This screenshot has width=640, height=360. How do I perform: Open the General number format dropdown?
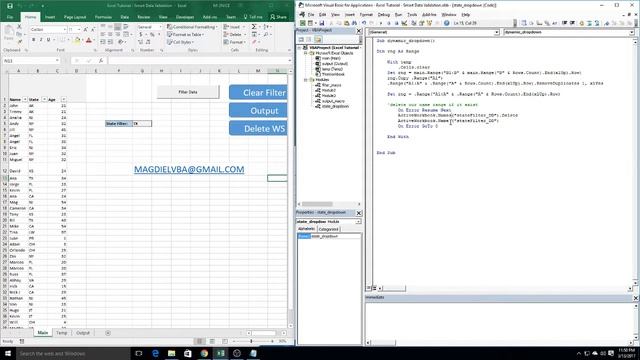click(160, 27)
